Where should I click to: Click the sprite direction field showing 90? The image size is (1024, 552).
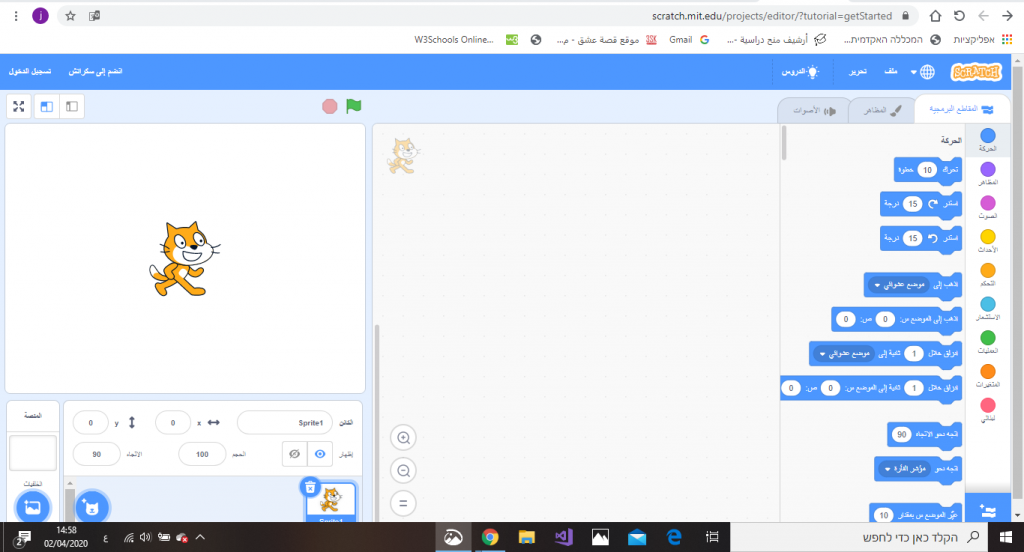point(97,454)
